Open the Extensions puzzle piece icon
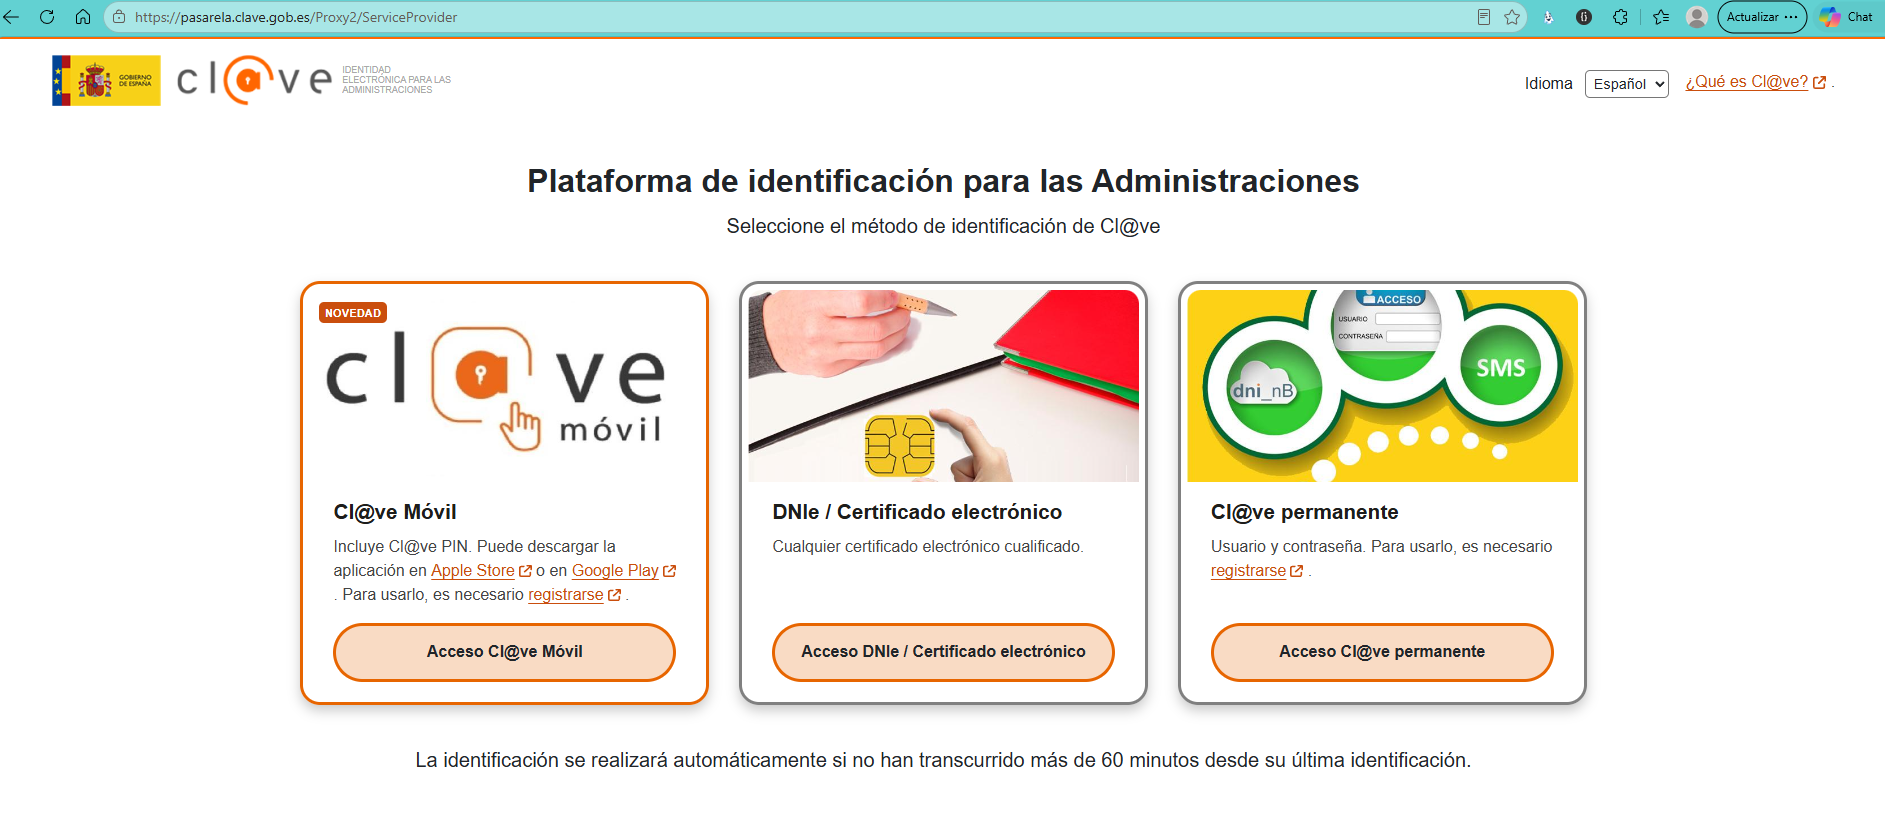 [1620, 17]
